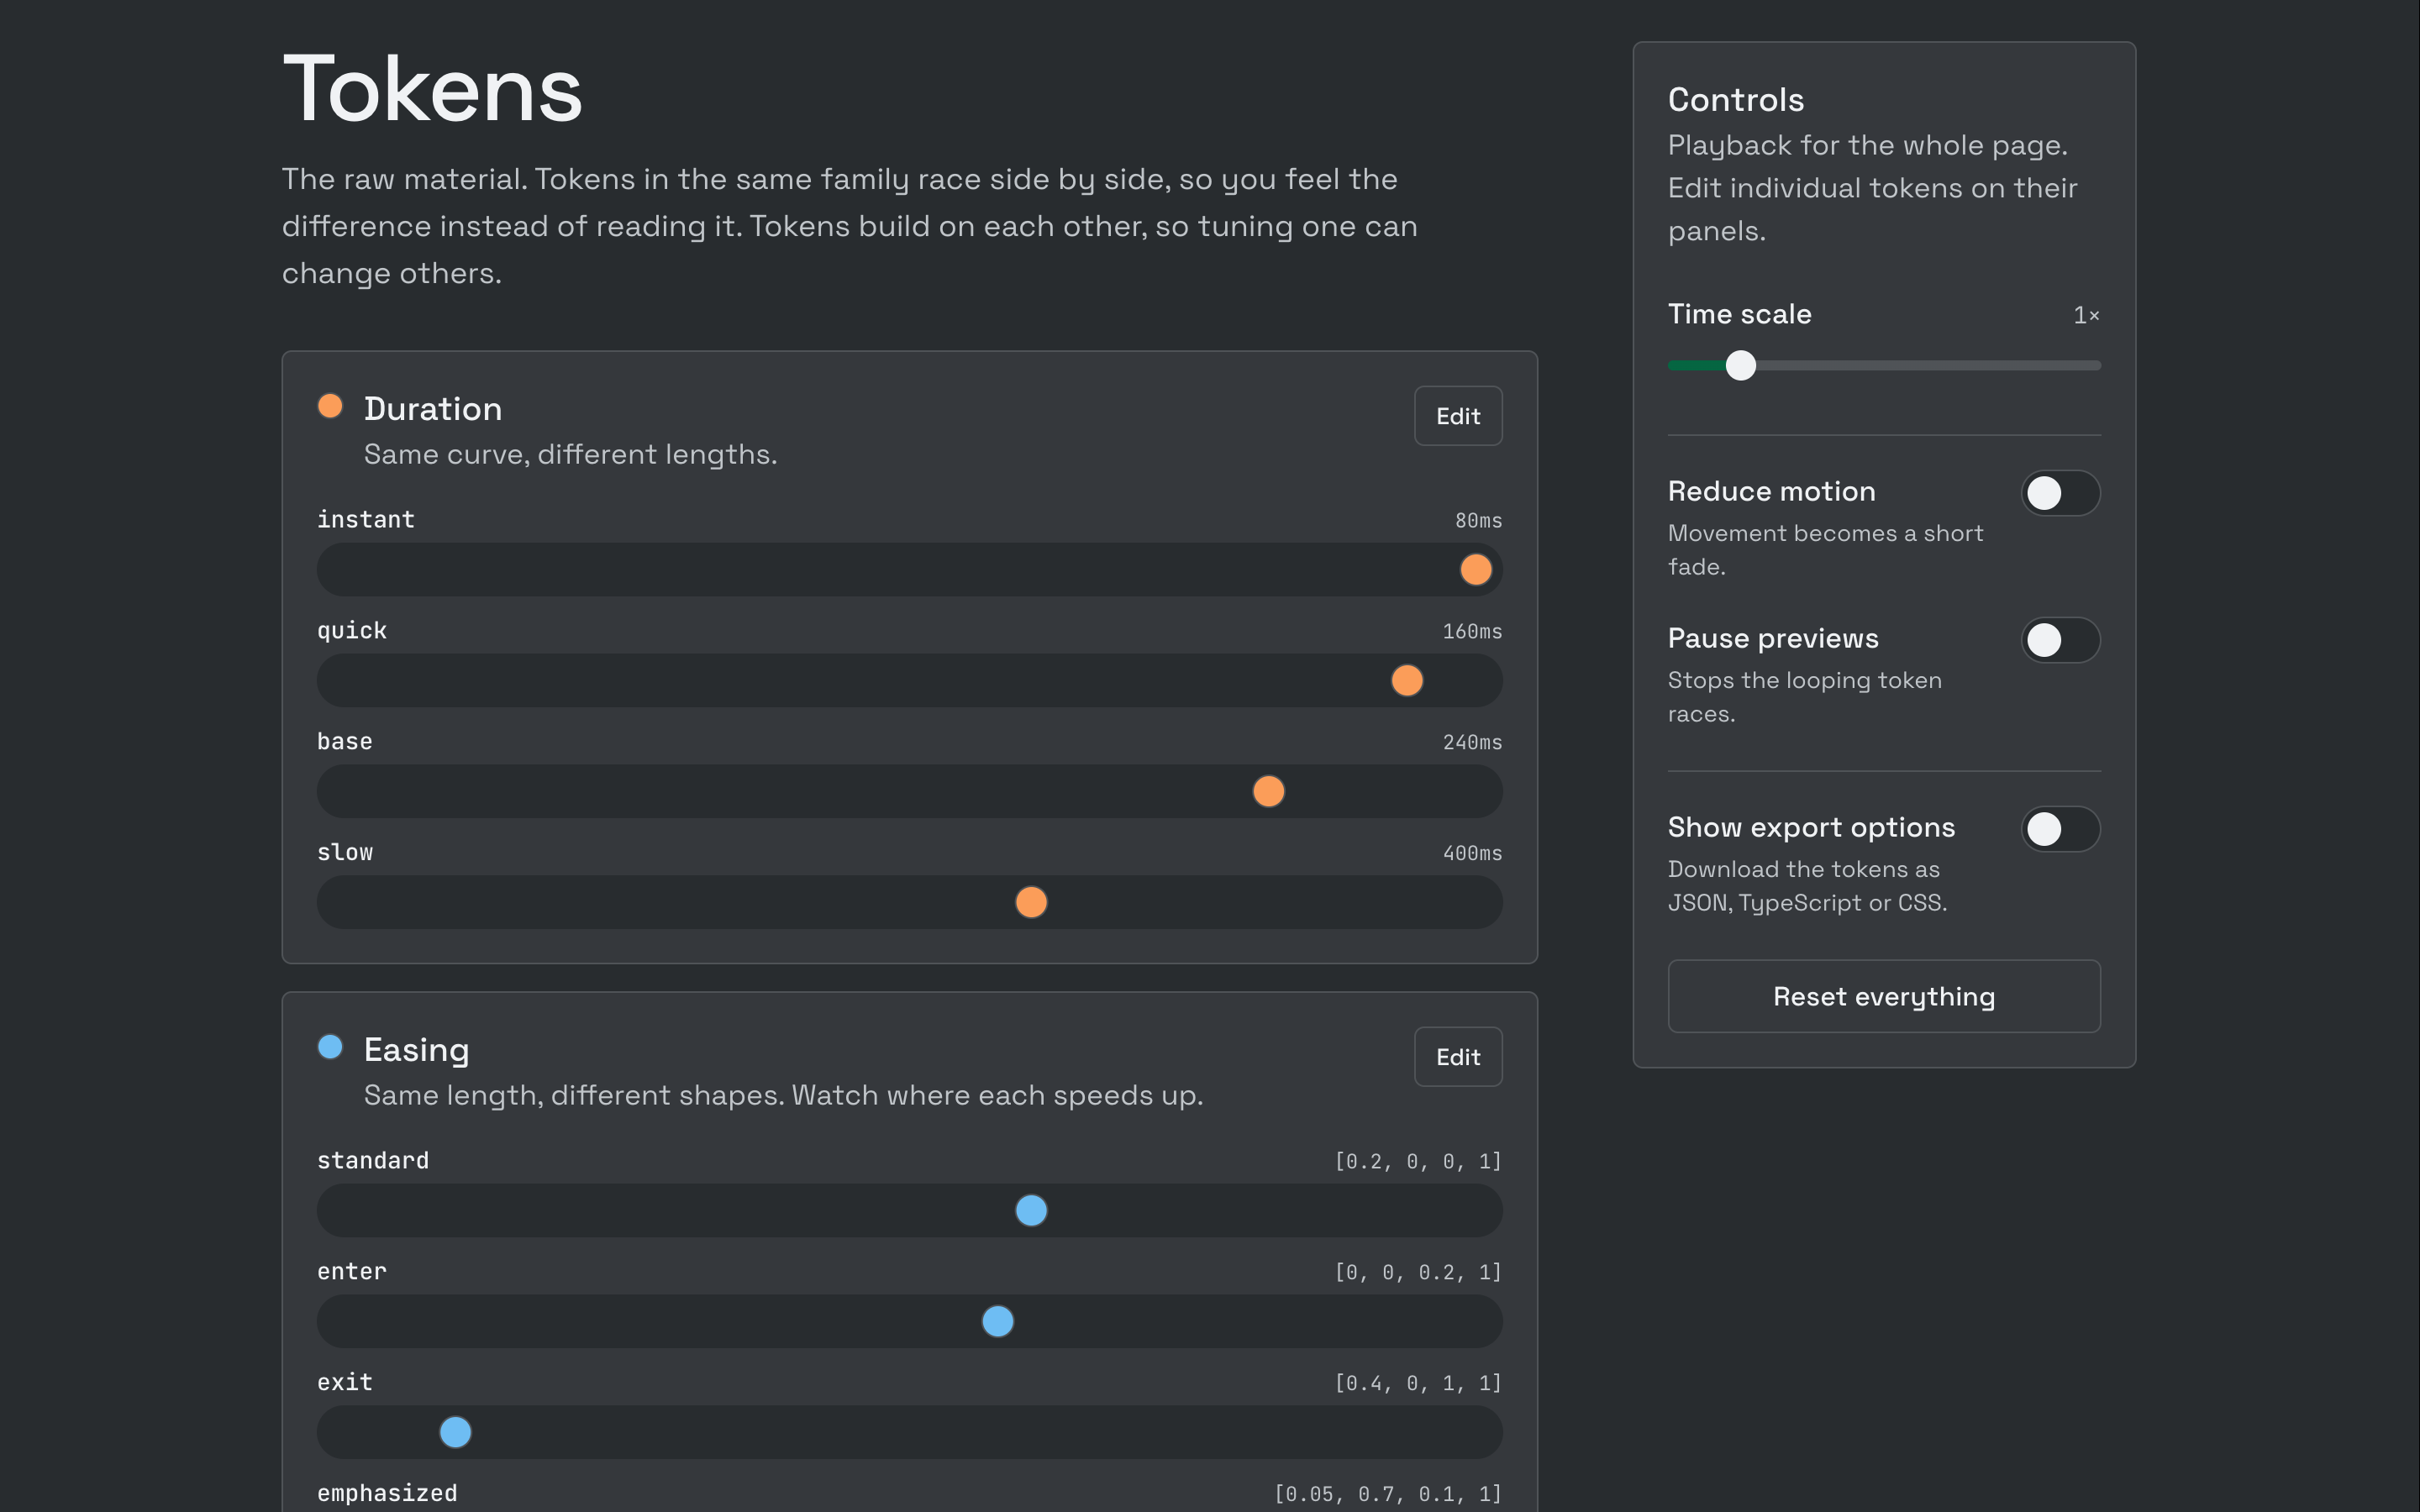Toggle the Reduce motion switch
2420x1512 pixels.
[x=2061, y=493]
